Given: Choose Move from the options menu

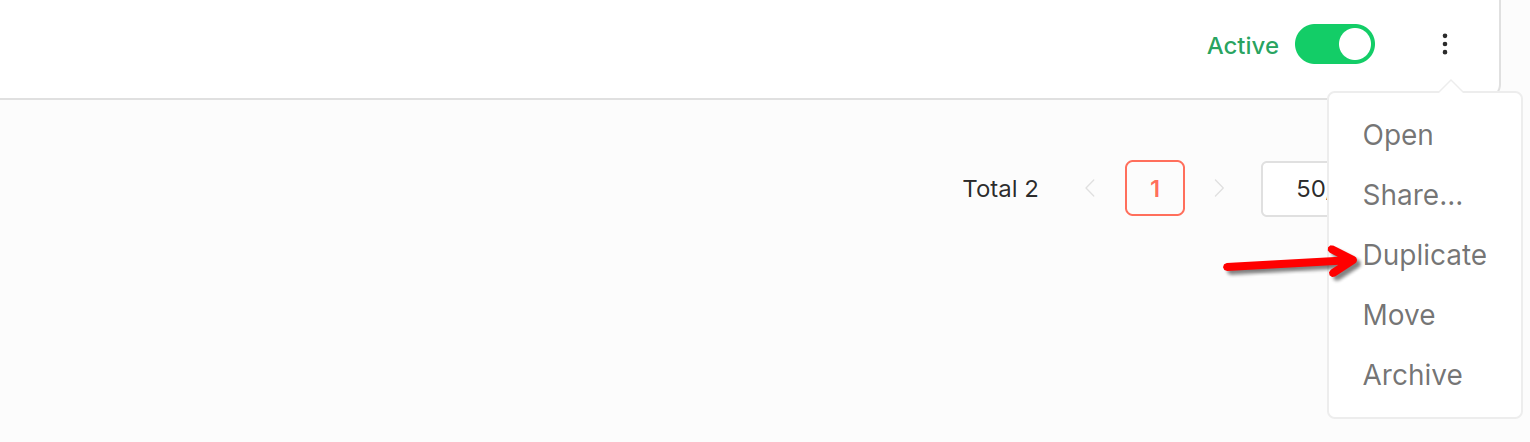Looking at the screenshot, I should coord(1398,315).
